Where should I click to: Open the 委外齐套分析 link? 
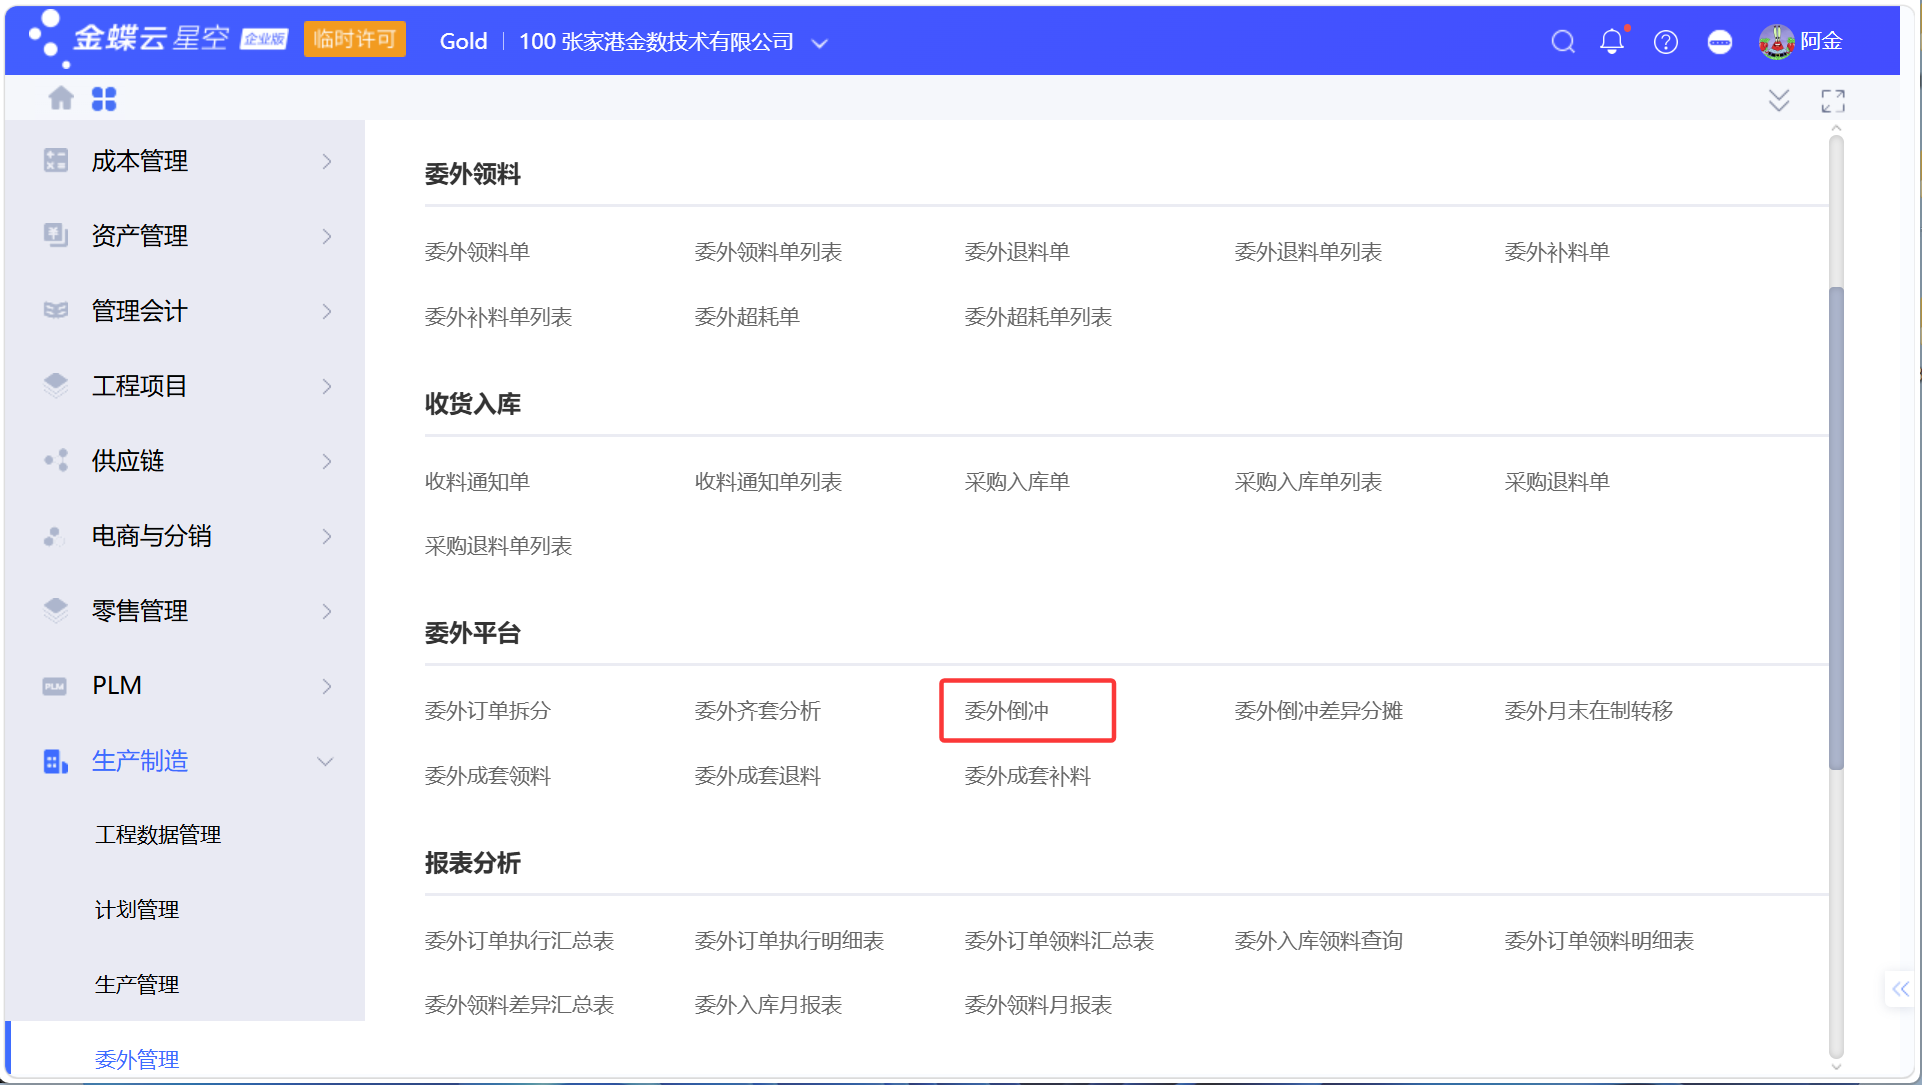[757, 710]
